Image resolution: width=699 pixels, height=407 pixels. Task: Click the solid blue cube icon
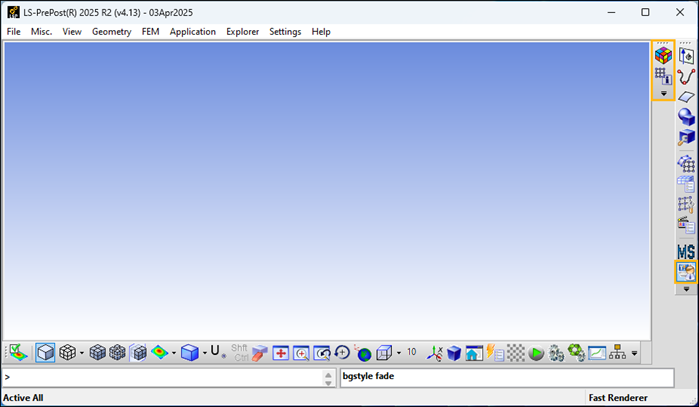pyautogui.click(x=190, y=353)
